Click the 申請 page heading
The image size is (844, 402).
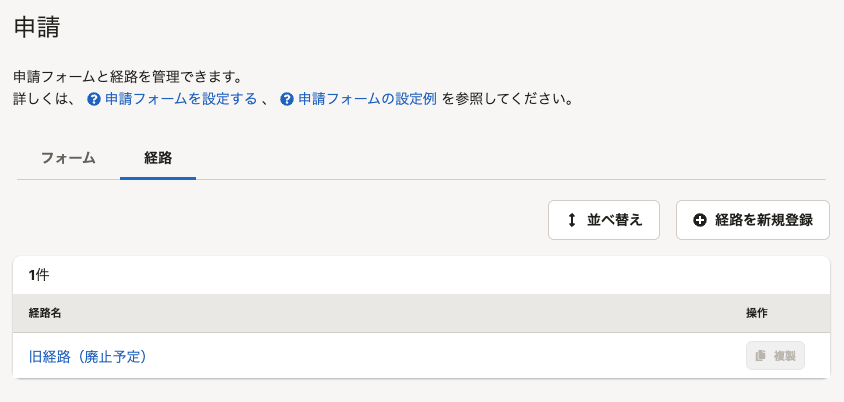pyautogui.click(x=37, y=27)
